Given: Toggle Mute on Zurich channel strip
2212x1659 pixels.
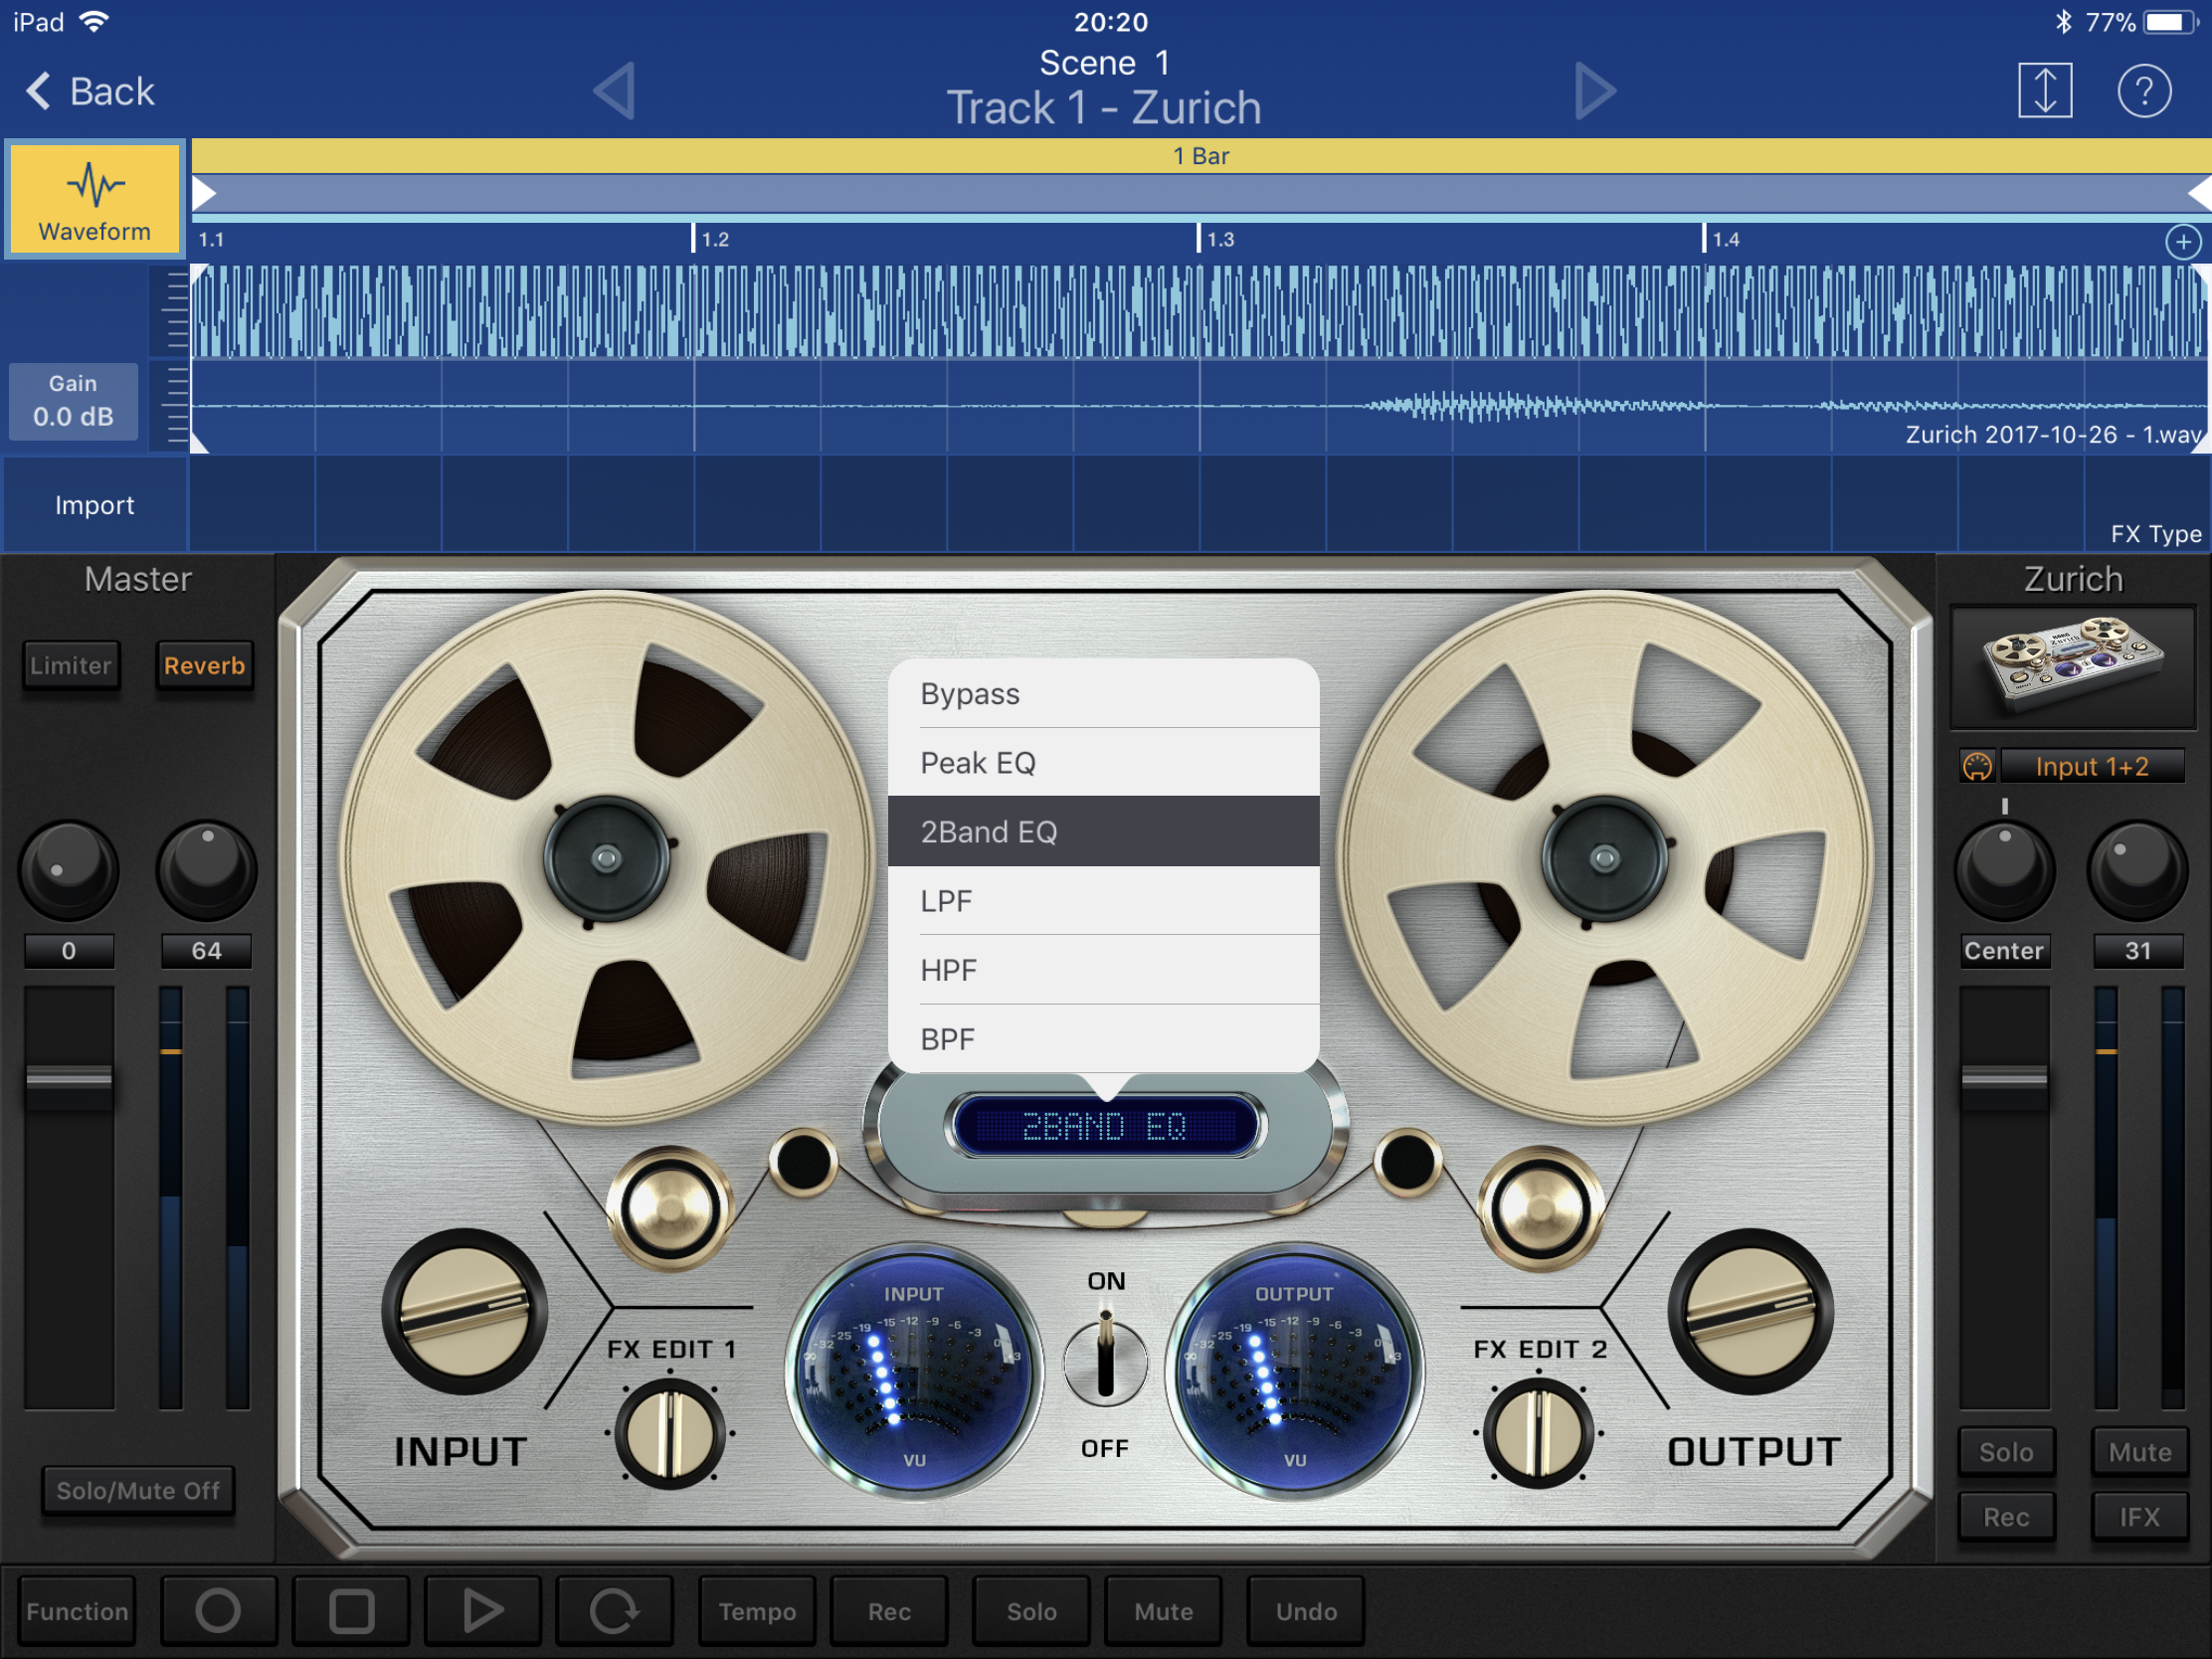Looking at the screenshot, I should (x=2140, y=1452).
